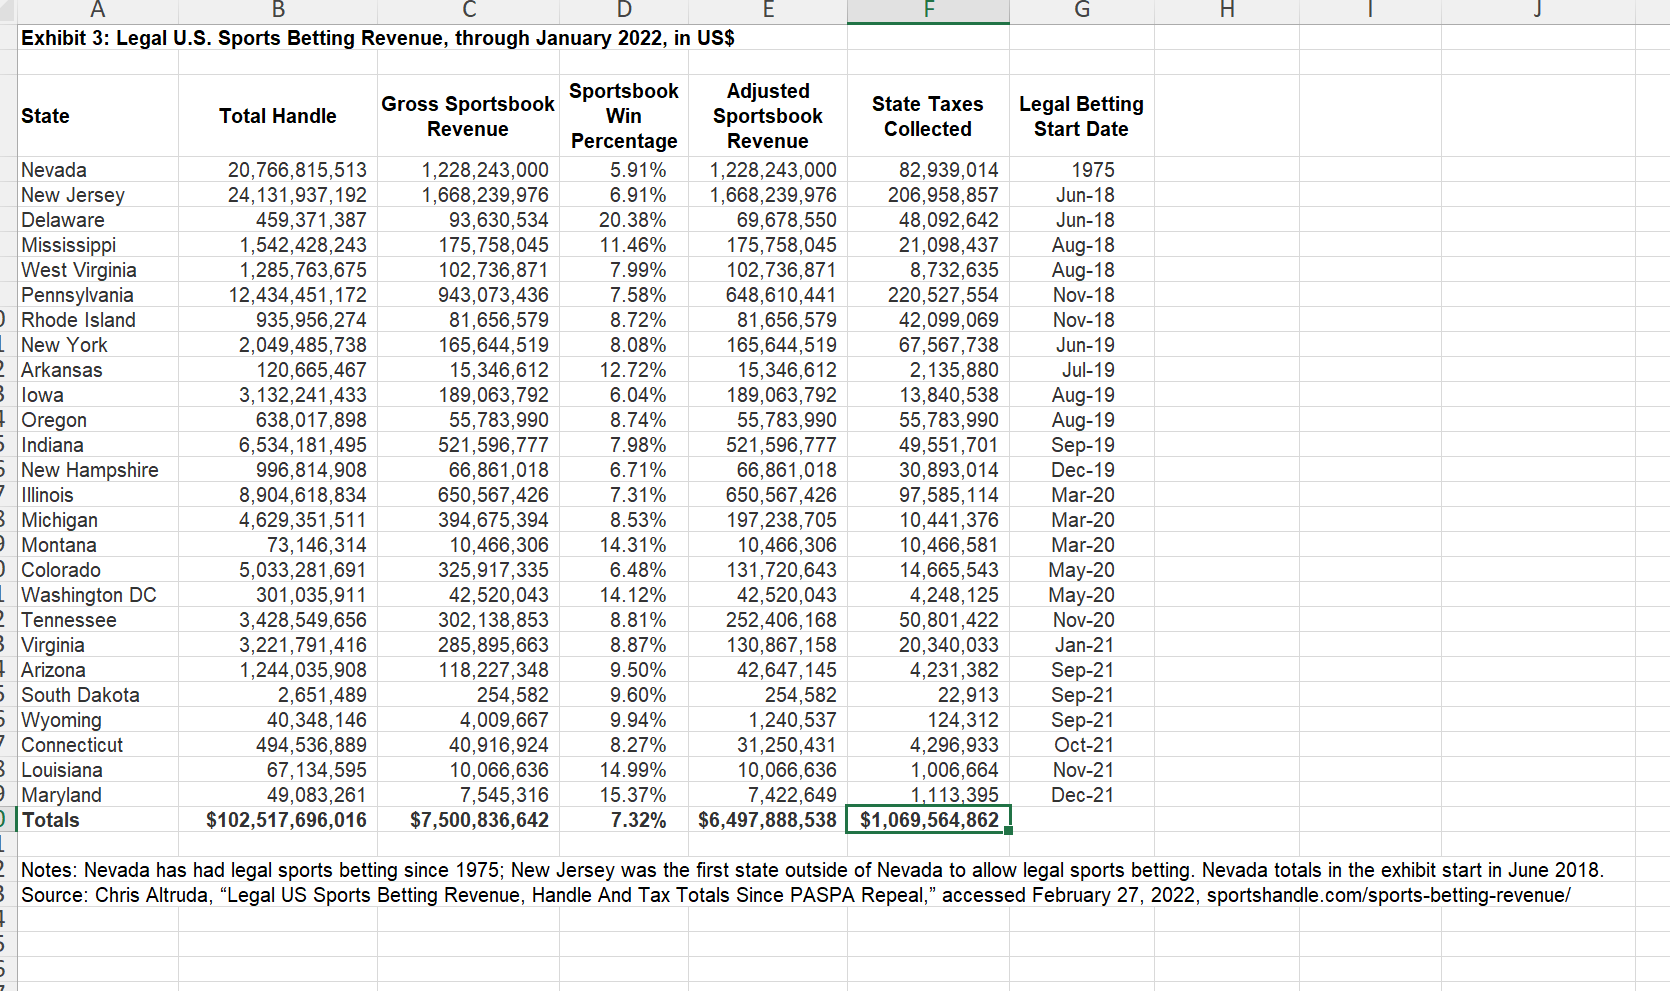Viewport: 1670px width, 991px height.
Task: Select column header A
Action: click(x=97, y=11)
